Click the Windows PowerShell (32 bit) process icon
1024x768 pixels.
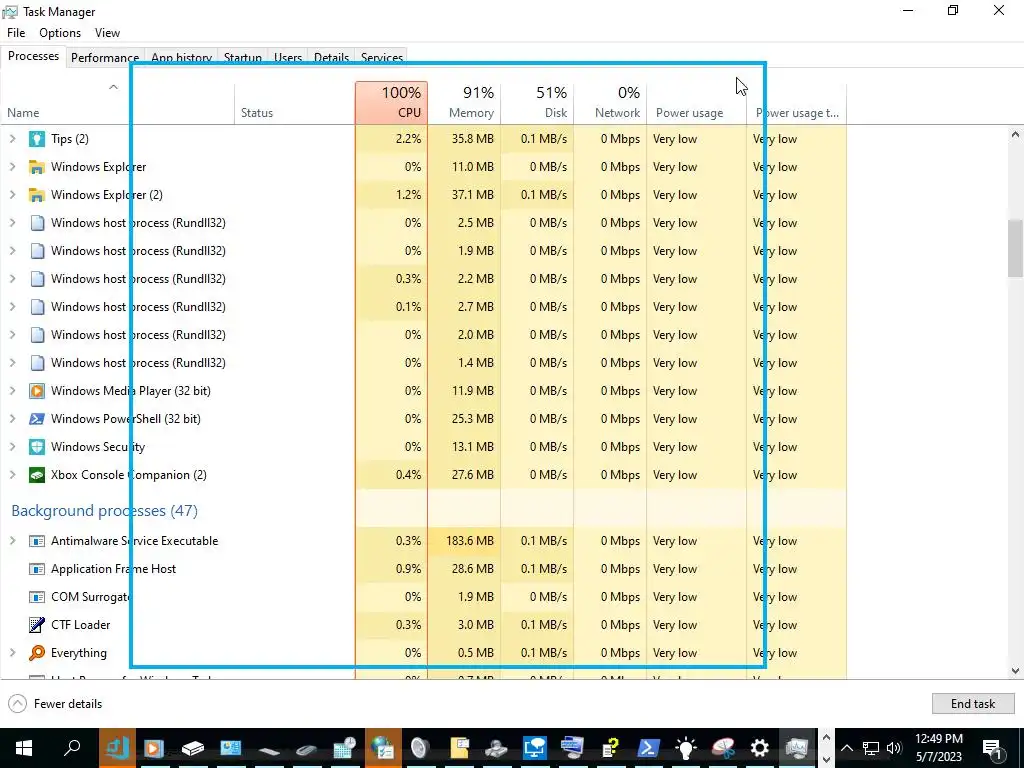(x=37, y=419)
